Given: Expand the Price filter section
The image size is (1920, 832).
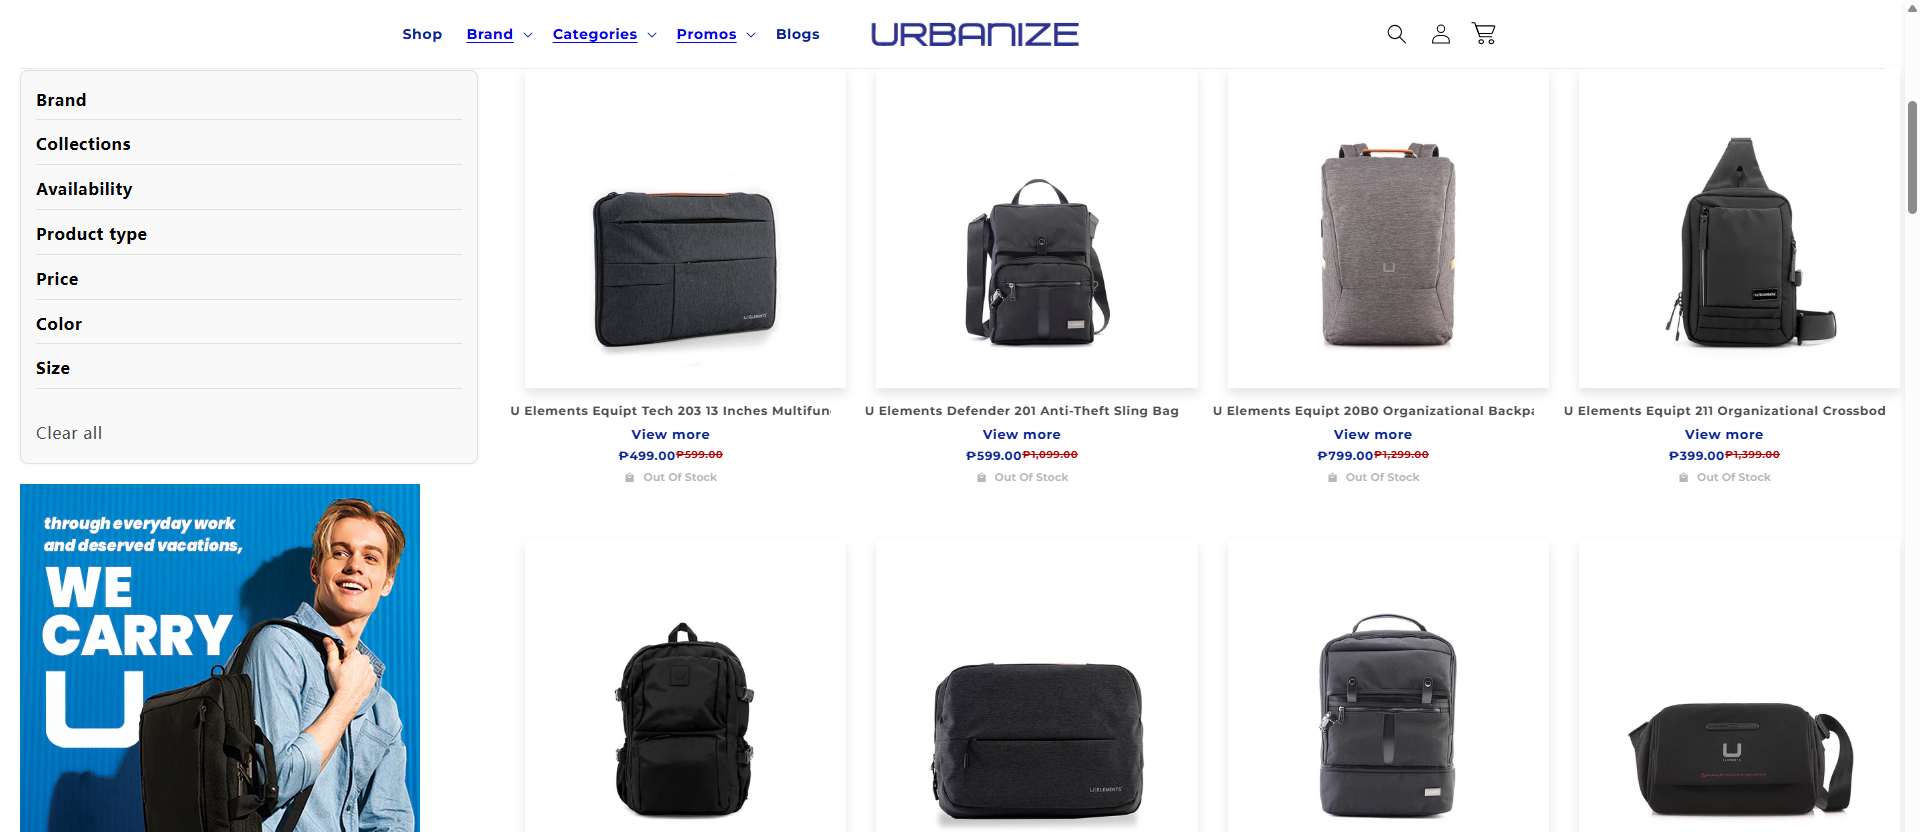Looking at the screenshot, I should coord(249,279).
